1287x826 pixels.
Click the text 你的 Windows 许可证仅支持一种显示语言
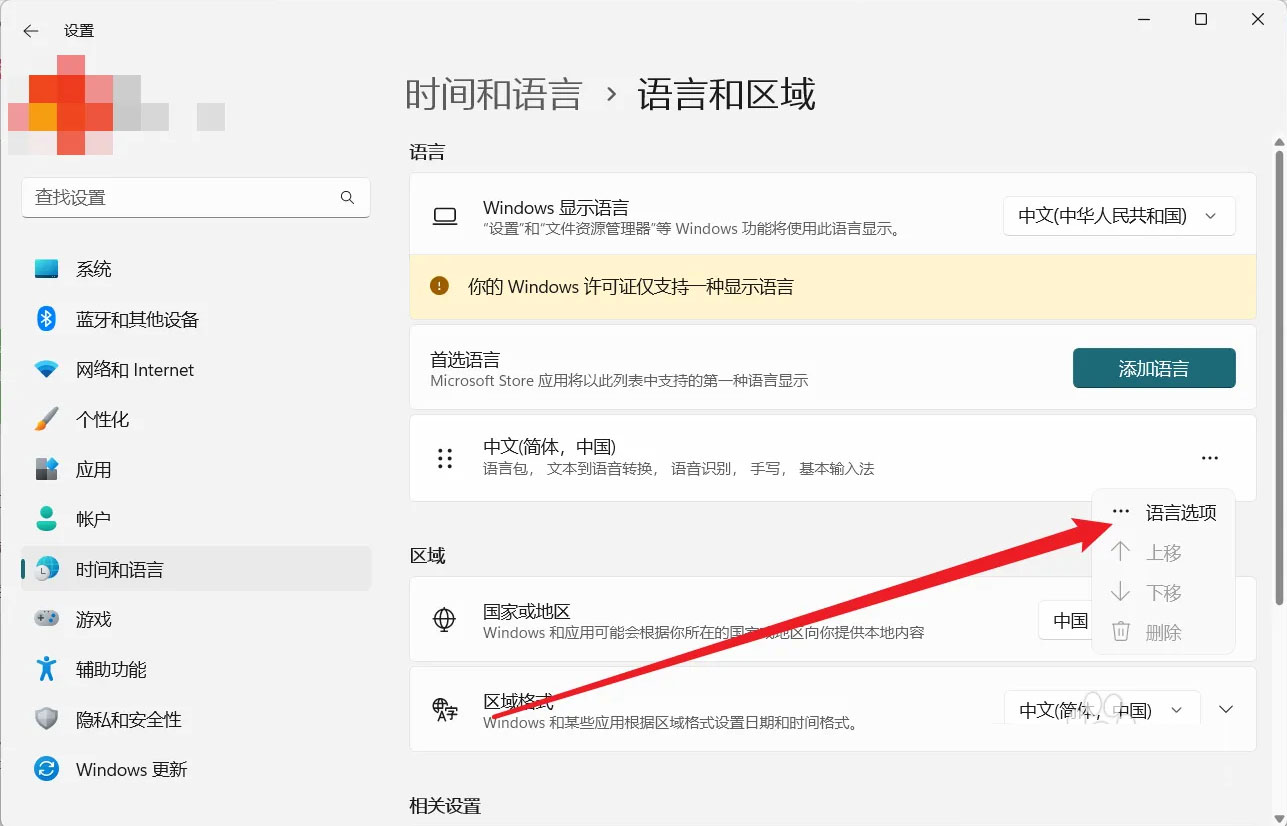click(x=631, y=287)
